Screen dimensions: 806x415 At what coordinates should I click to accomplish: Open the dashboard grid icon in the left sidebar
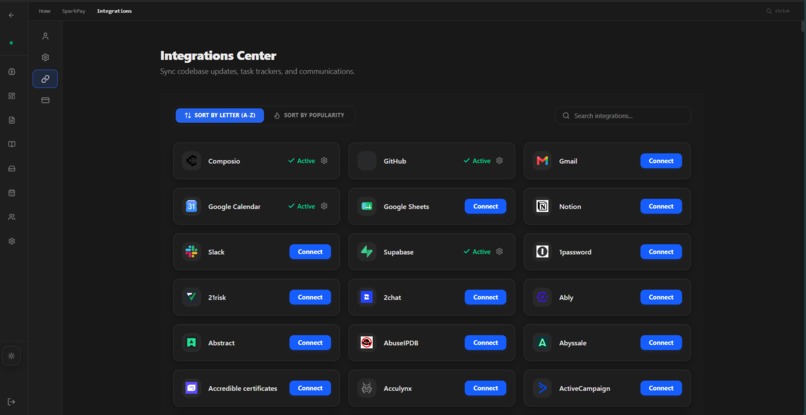[x=12, y=96]
